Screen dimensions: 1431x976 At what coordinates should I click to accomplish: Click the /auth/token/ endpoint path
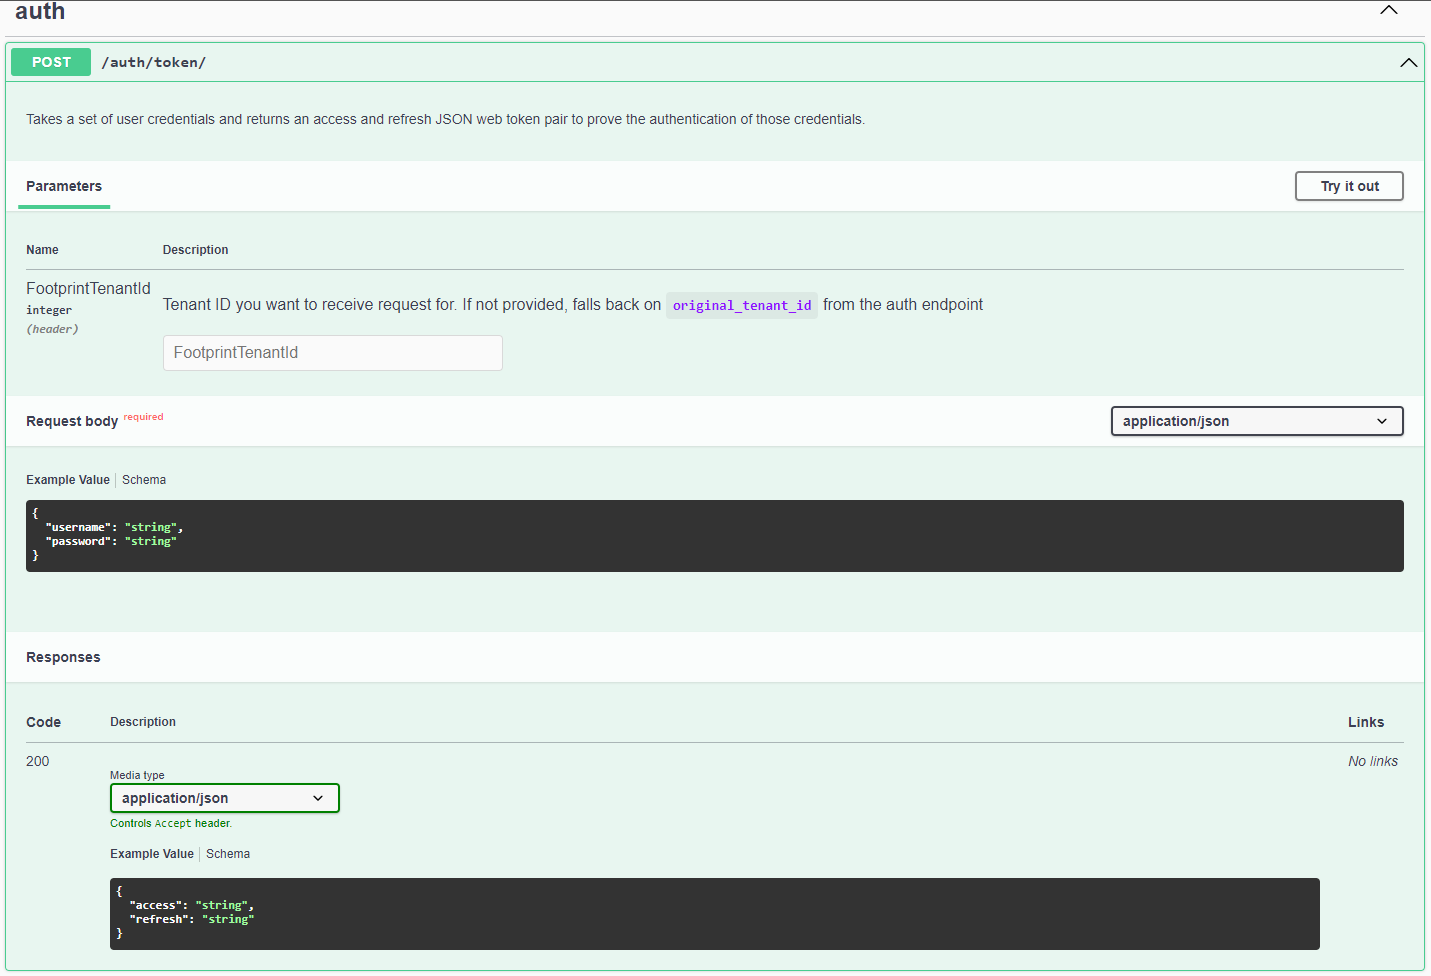[153, 62]
